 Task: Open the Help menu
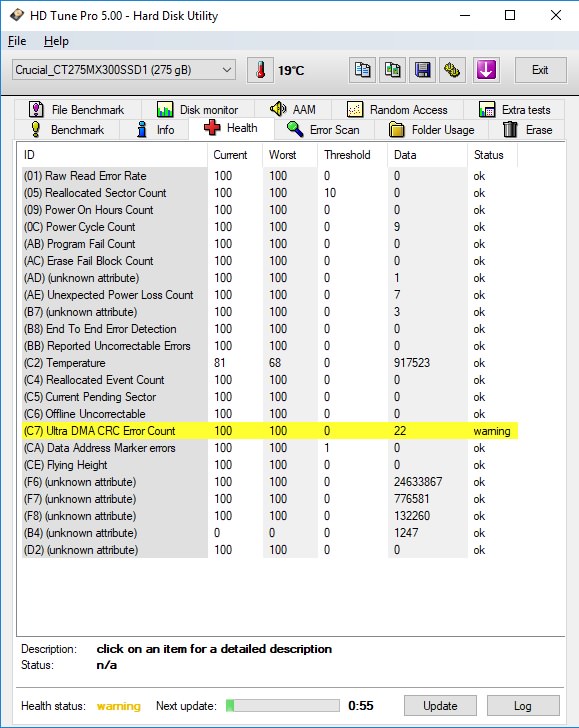(x=56, y=41)
